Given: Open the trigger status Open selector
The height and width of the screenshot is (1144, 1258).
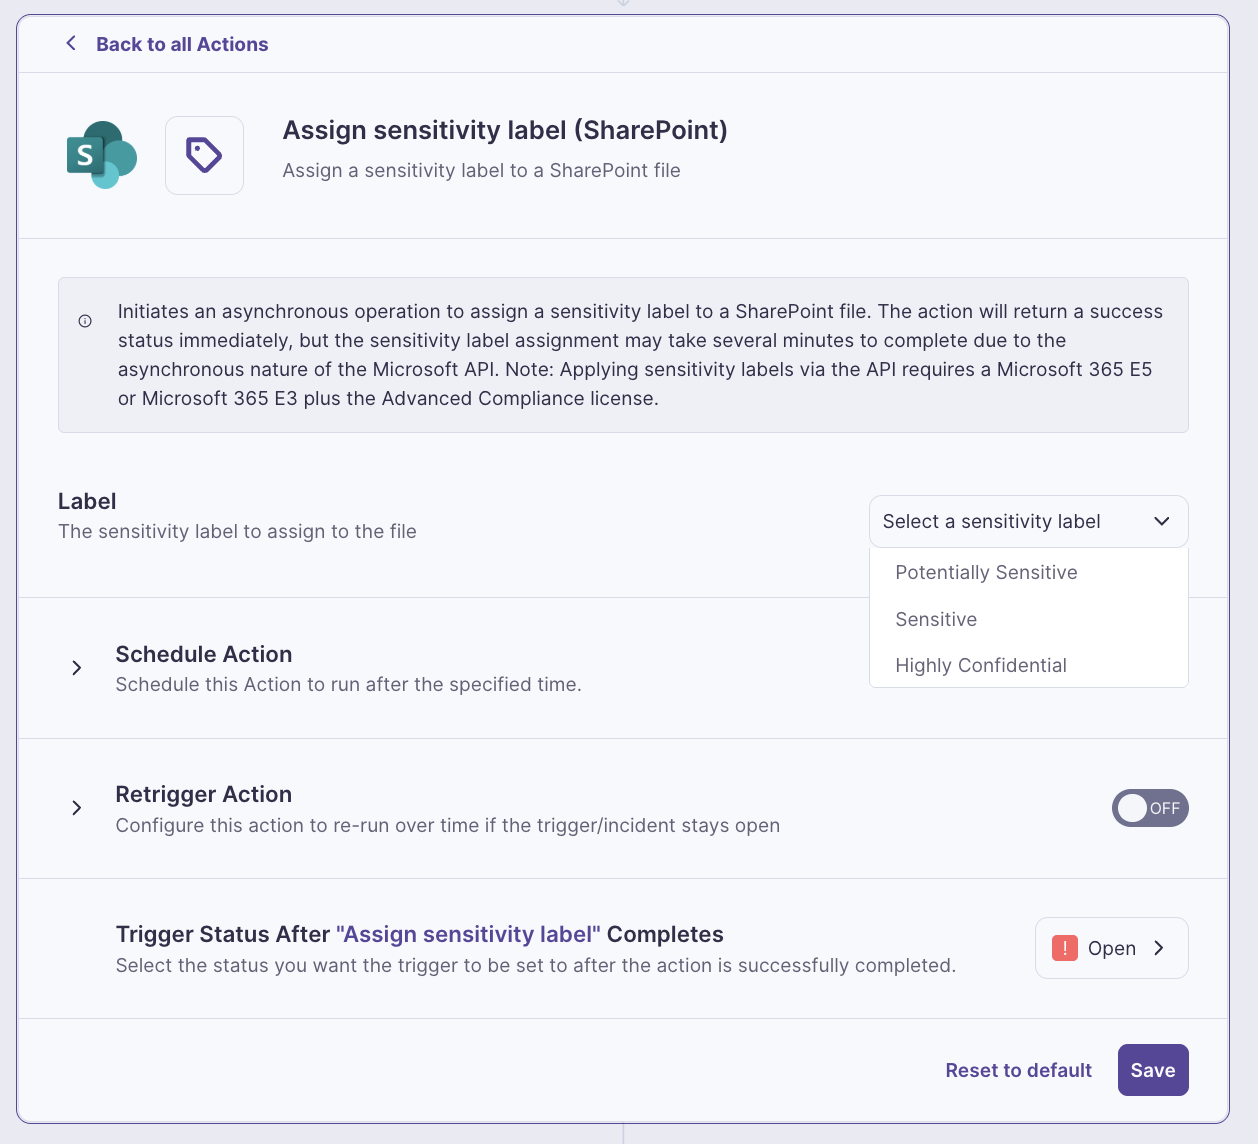Looking at the screenshot, I should pos(1111,948).
